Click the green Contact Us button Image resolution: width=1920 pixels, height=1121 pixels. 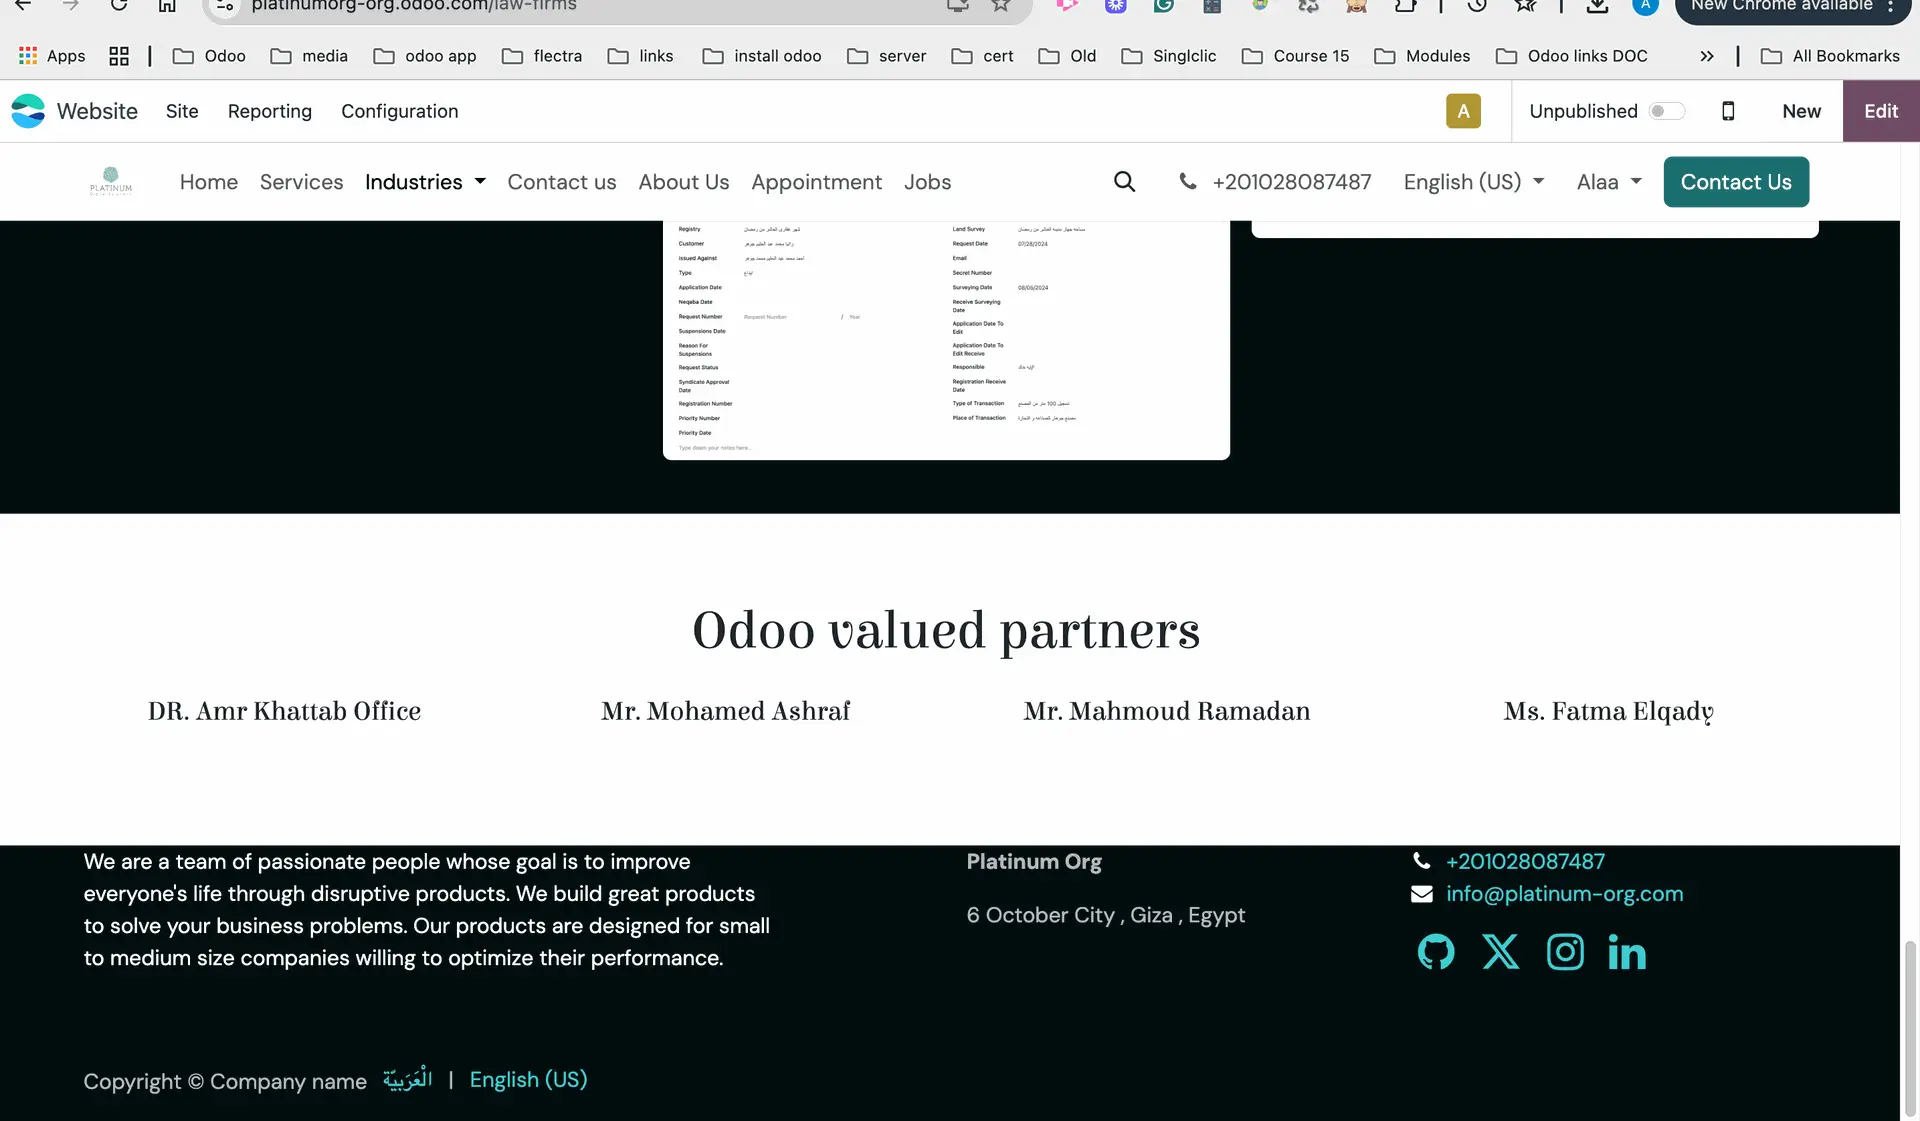click(1736, 182)
